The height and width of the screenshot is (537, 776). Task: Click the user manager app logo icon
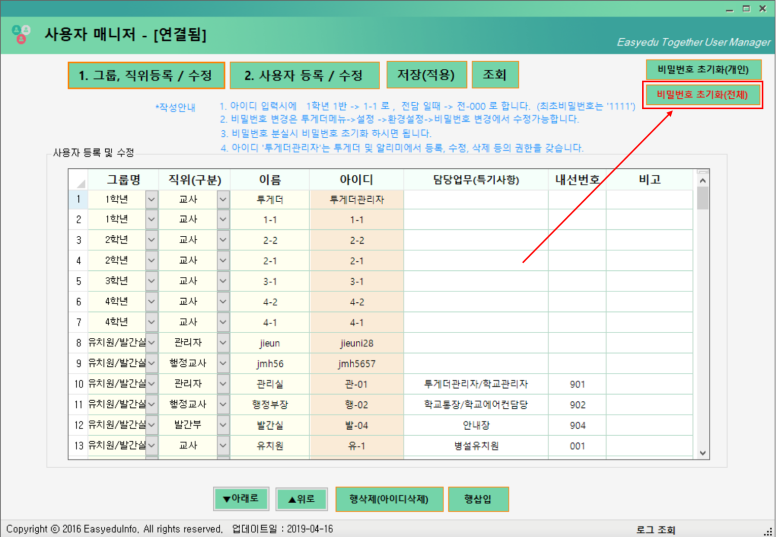pos(21,34)
